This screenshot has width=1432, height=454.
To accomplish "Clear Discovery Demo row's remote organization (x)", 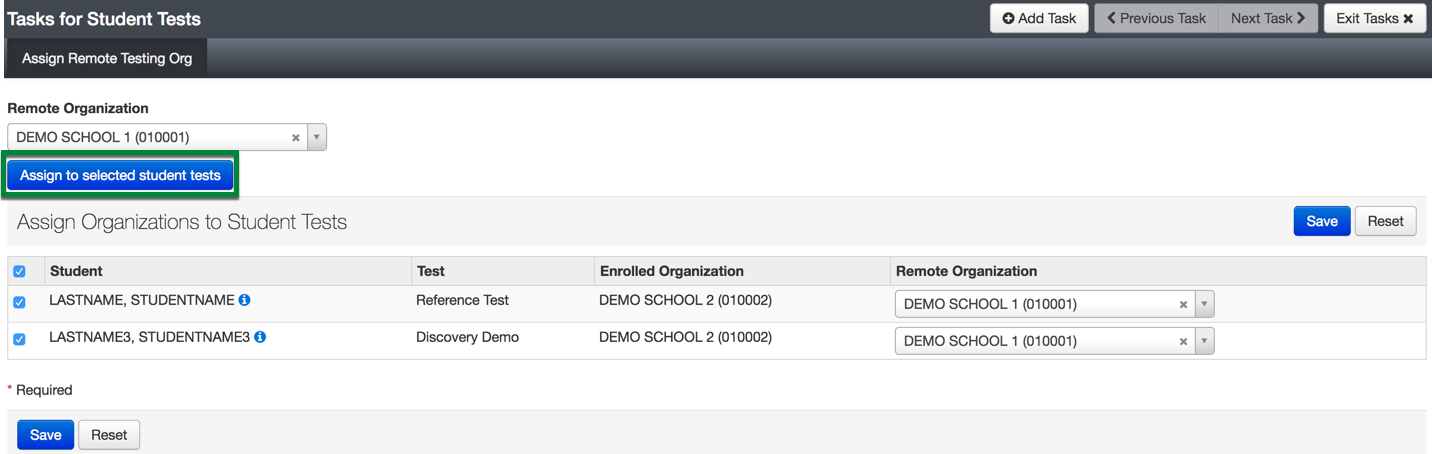I will coord(1183,342).
